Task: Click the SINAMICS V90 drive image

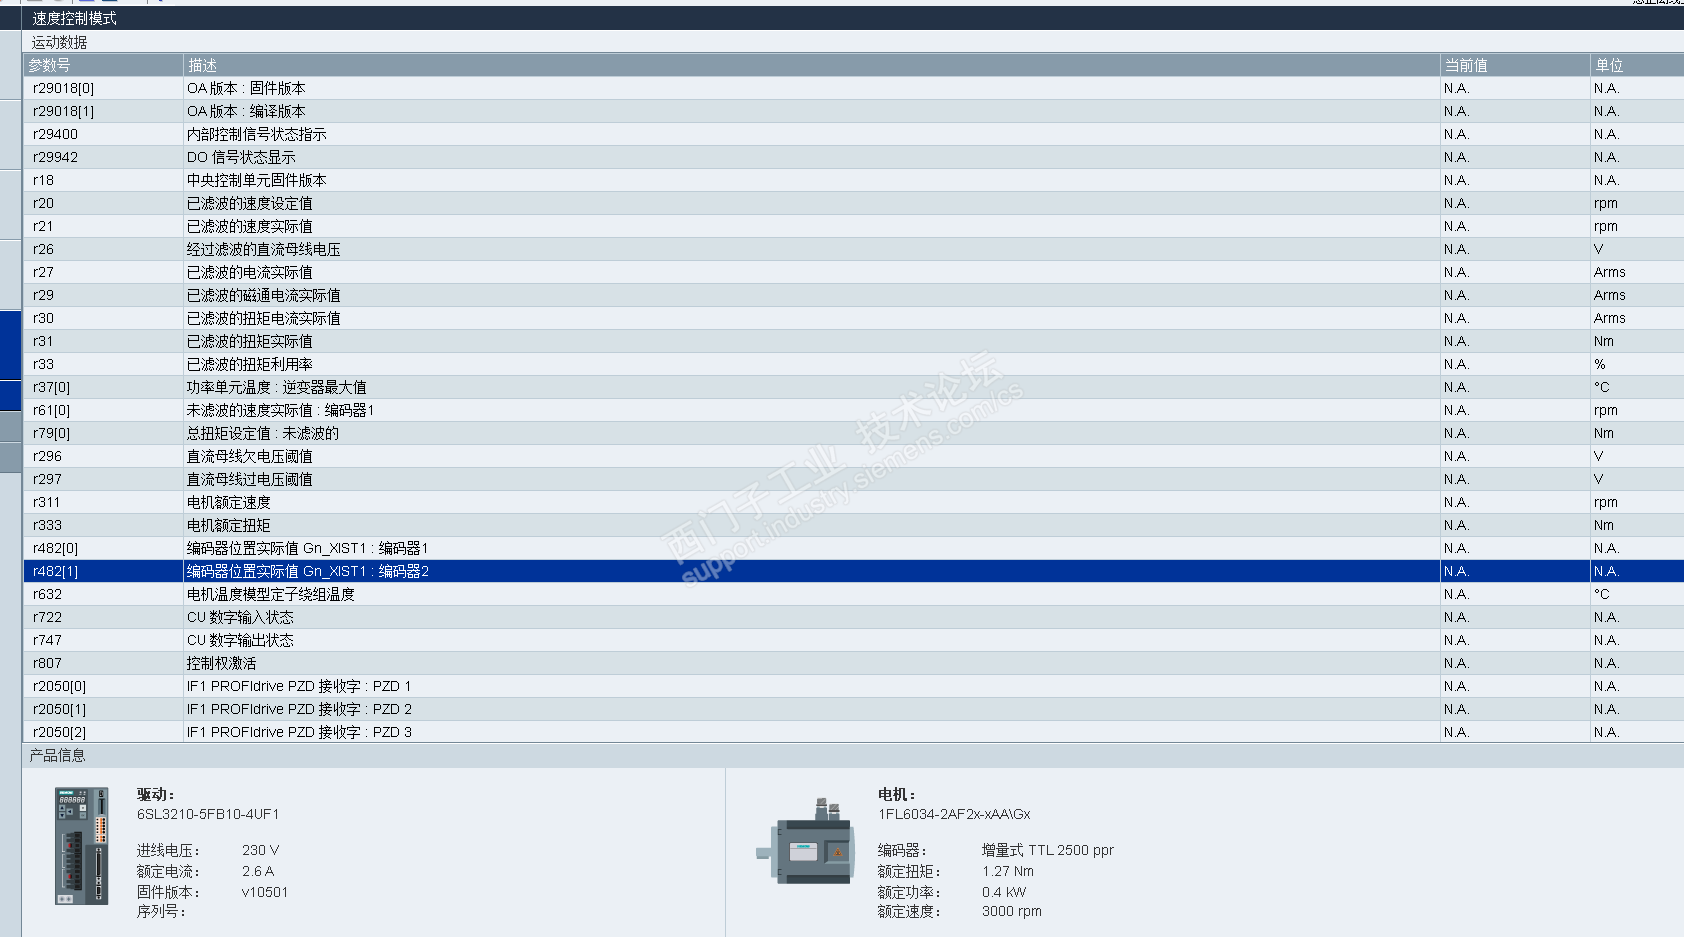Action: click(x=81, y=846)
